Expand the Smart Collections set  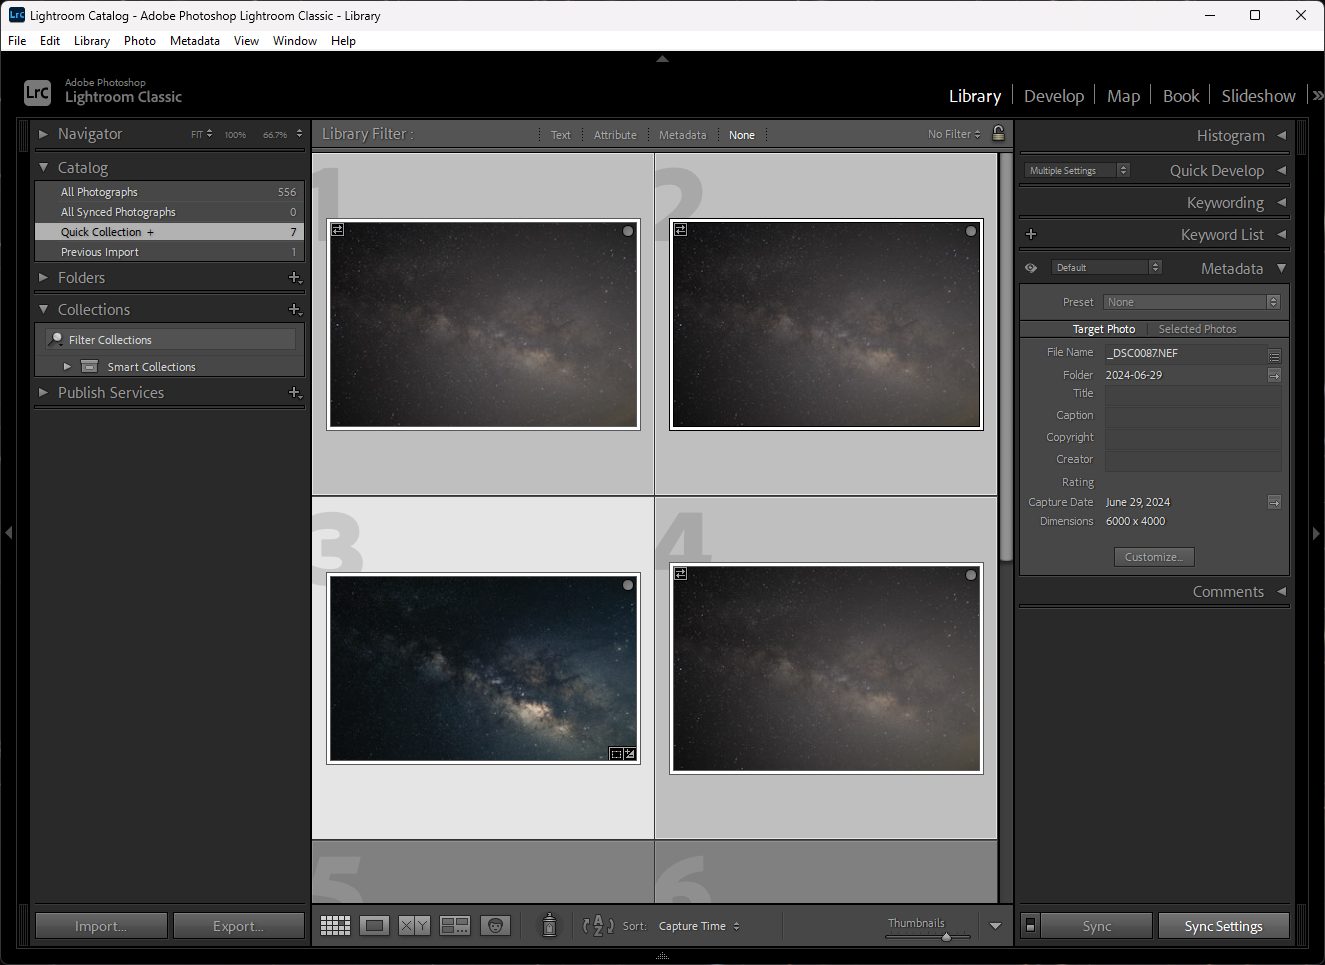[67, 367]
